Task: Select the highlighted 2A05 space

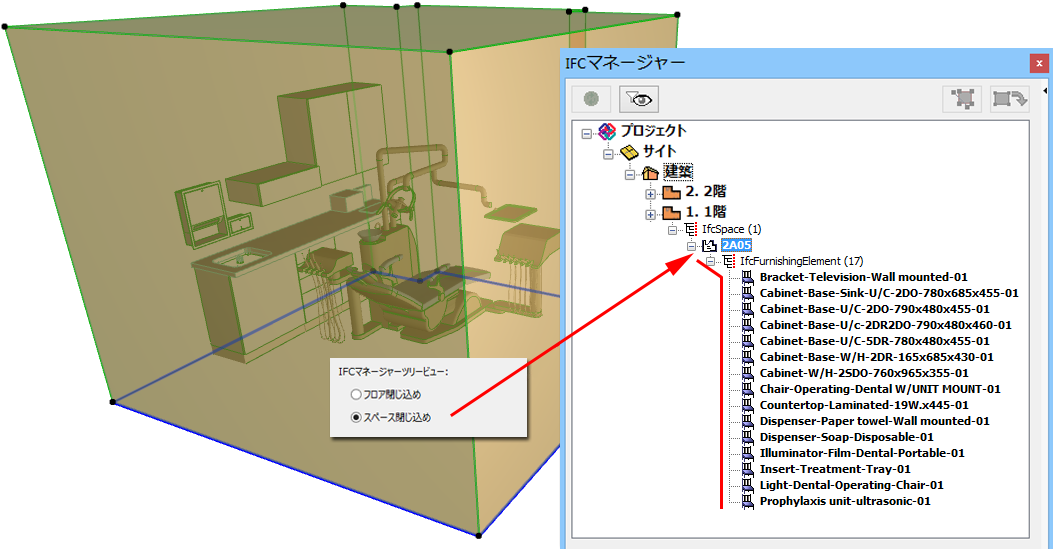Action: [x=736, y=246]
